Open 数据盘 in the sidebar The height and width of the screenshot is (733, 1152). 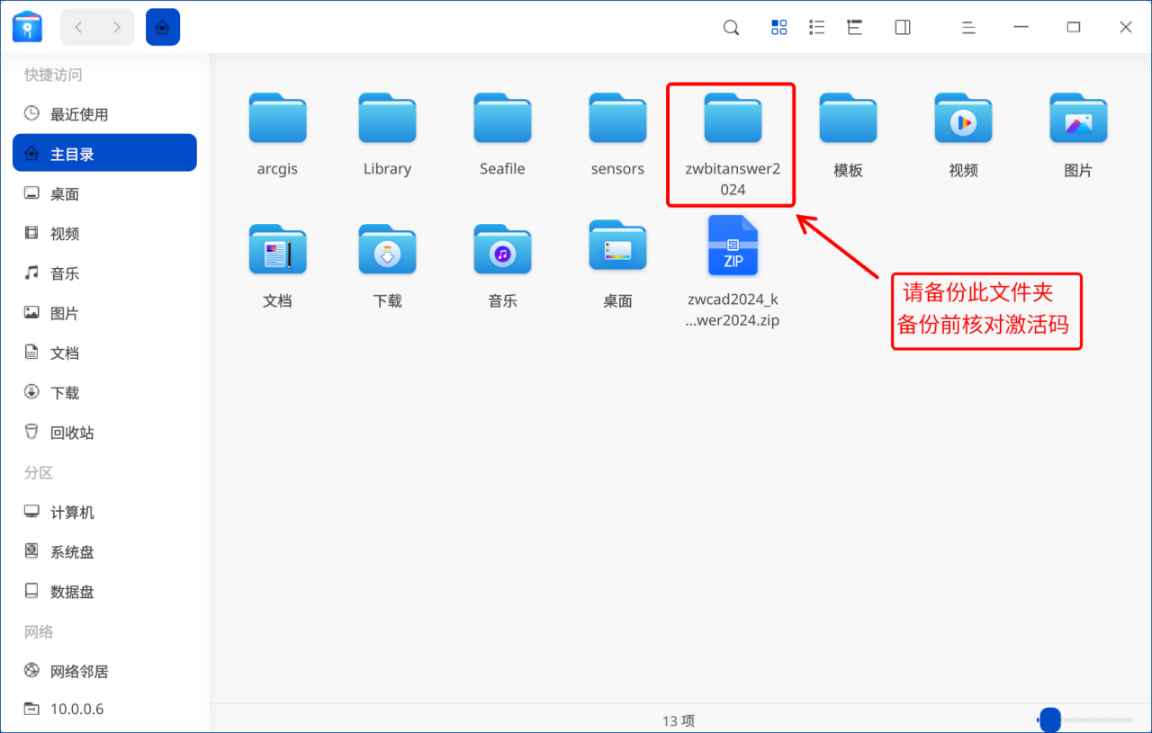click(104, 591)
